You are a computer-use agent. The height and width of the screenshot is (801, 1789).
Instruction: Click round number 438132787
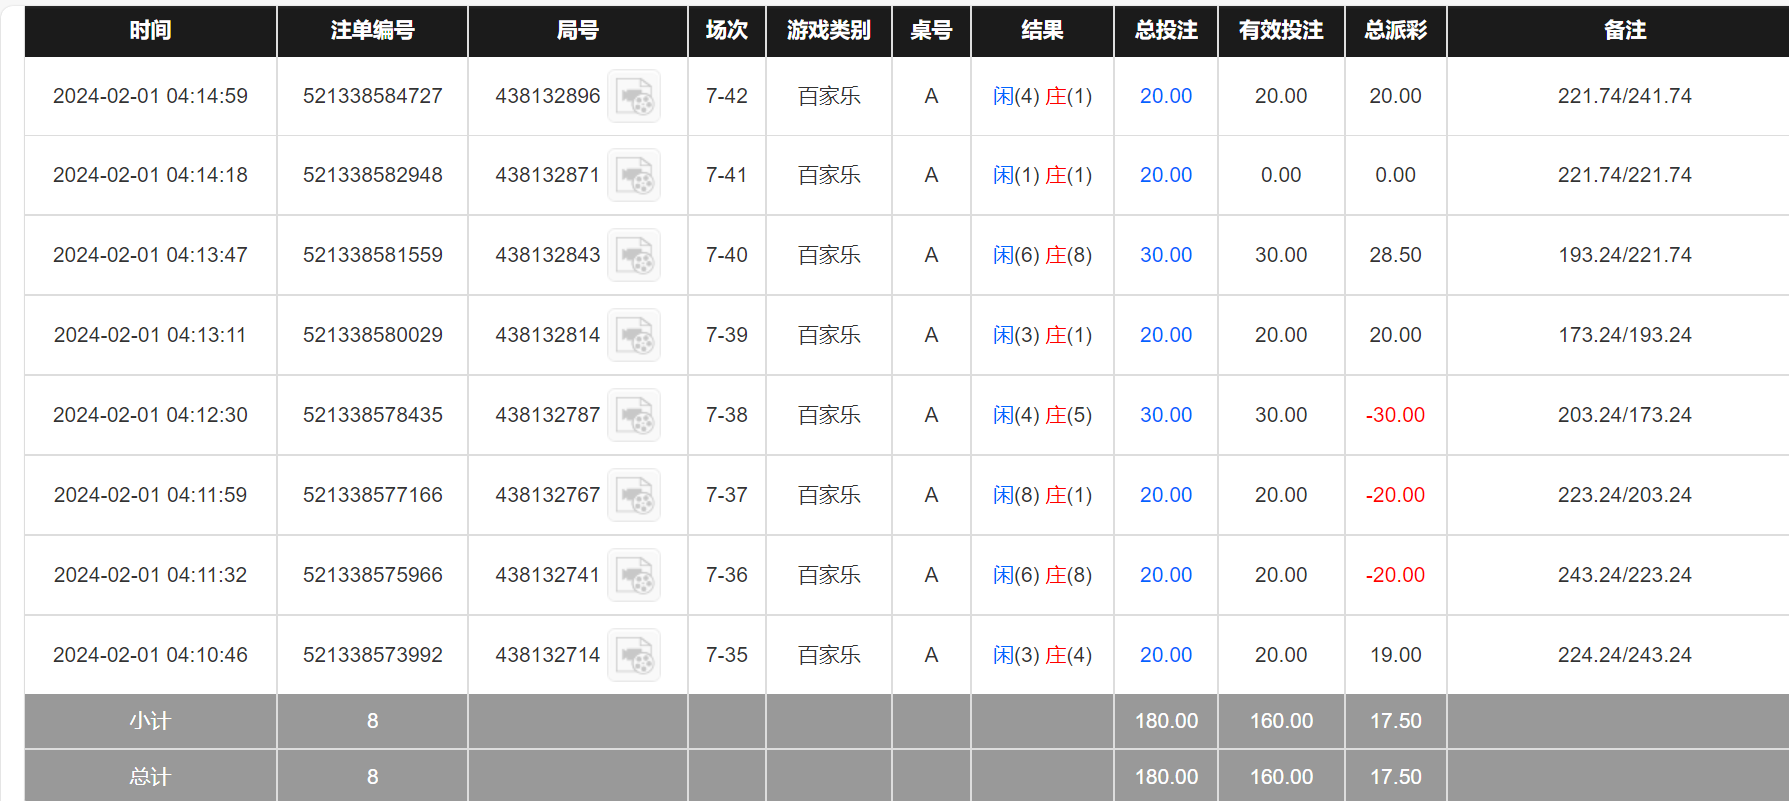tap(548, 415)
